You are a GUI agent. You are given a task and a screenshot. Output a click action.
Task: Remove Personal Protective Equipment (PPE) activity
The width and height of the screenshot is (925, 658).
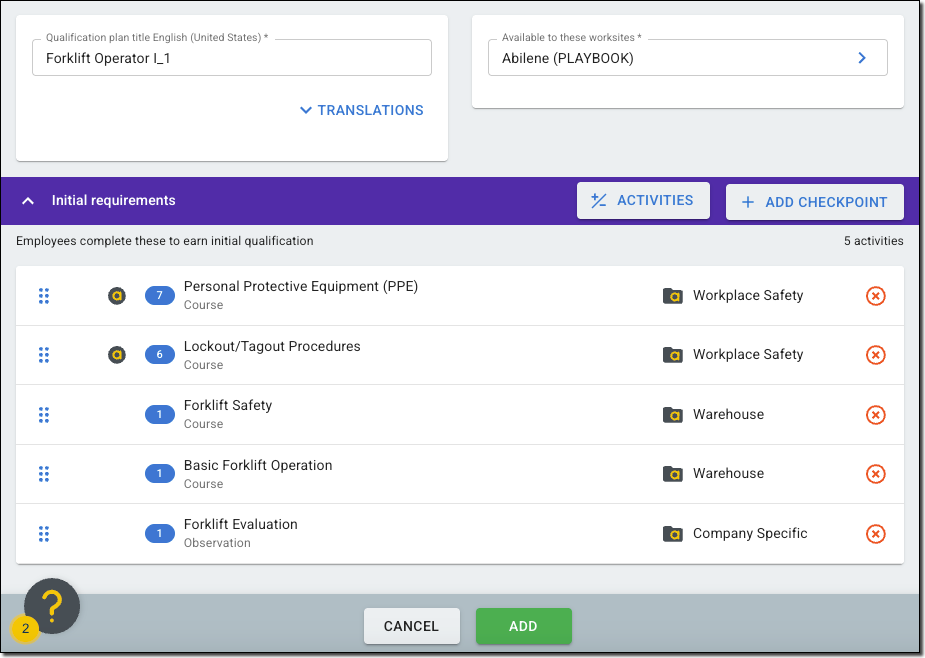(875, 296)
